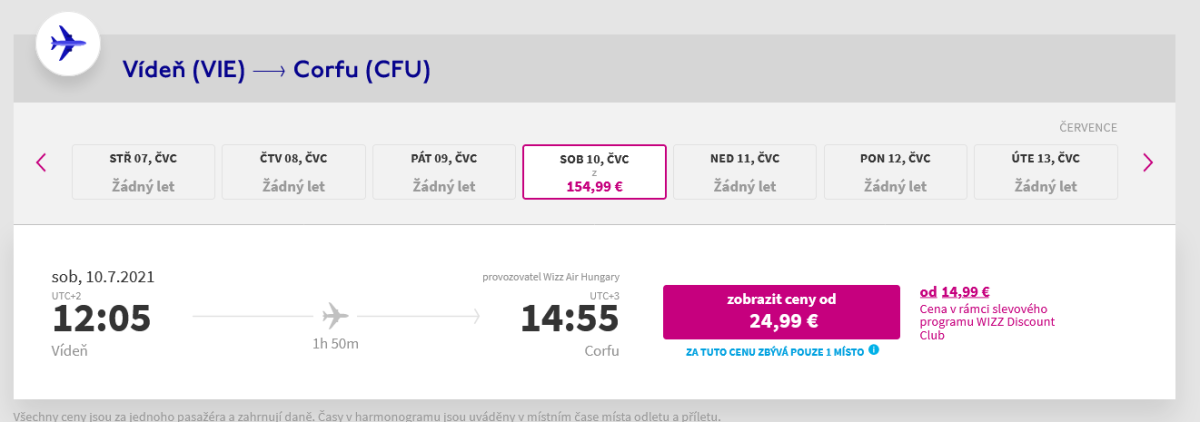Click the ČERVENCE month label
1200x422 pixels.
tap(1088, 128)
